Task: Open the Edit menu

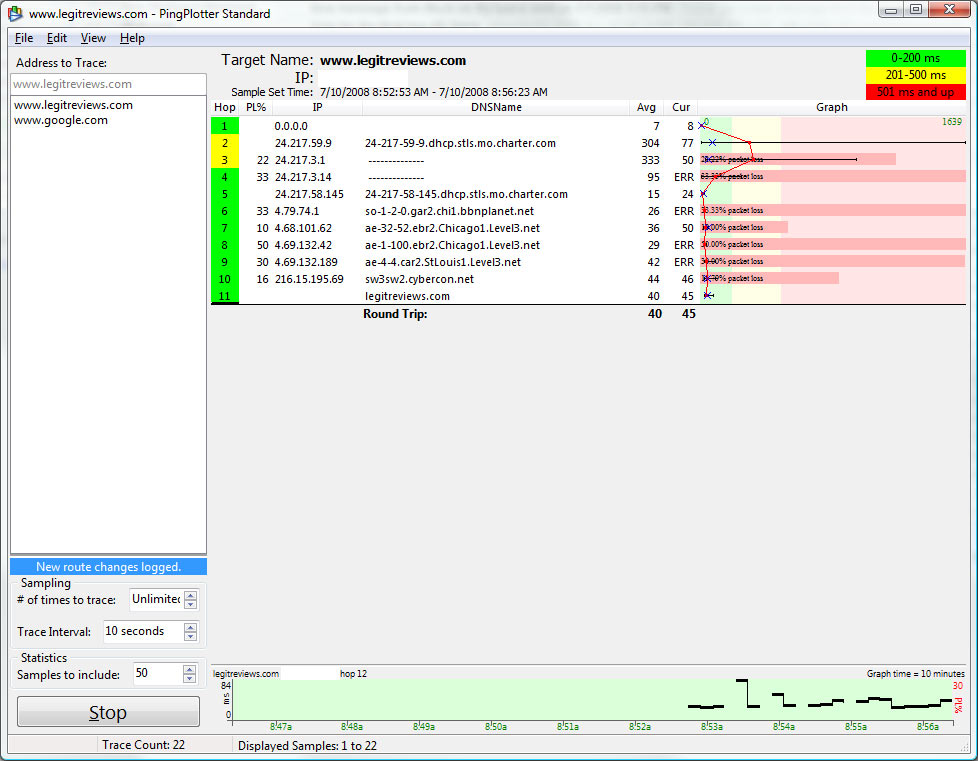Action: (x=57, y=38)
